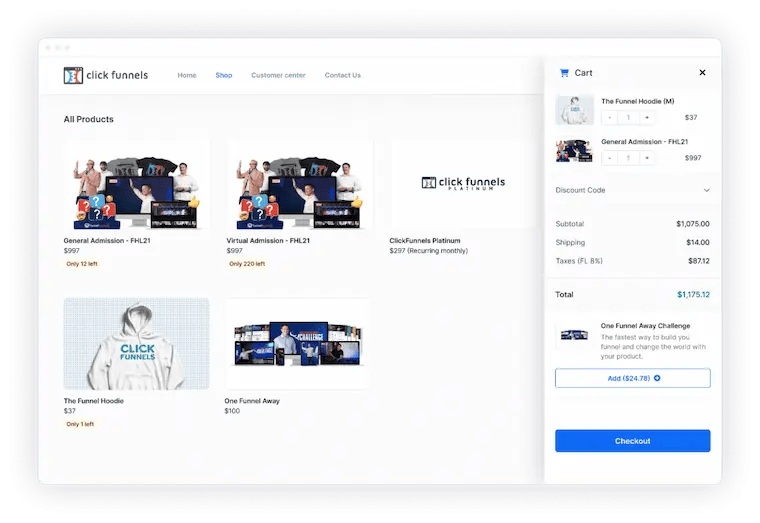The width and height of the screenshot is (760, 523).
Task: Click the shopping cart icon
Action: pyautogui.click(x=564, y=73)
